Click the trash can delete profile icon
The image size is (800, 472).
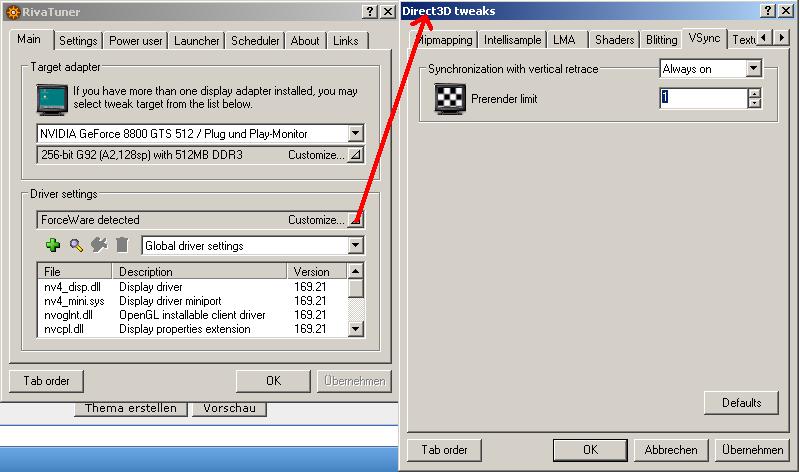coord(122,245)
